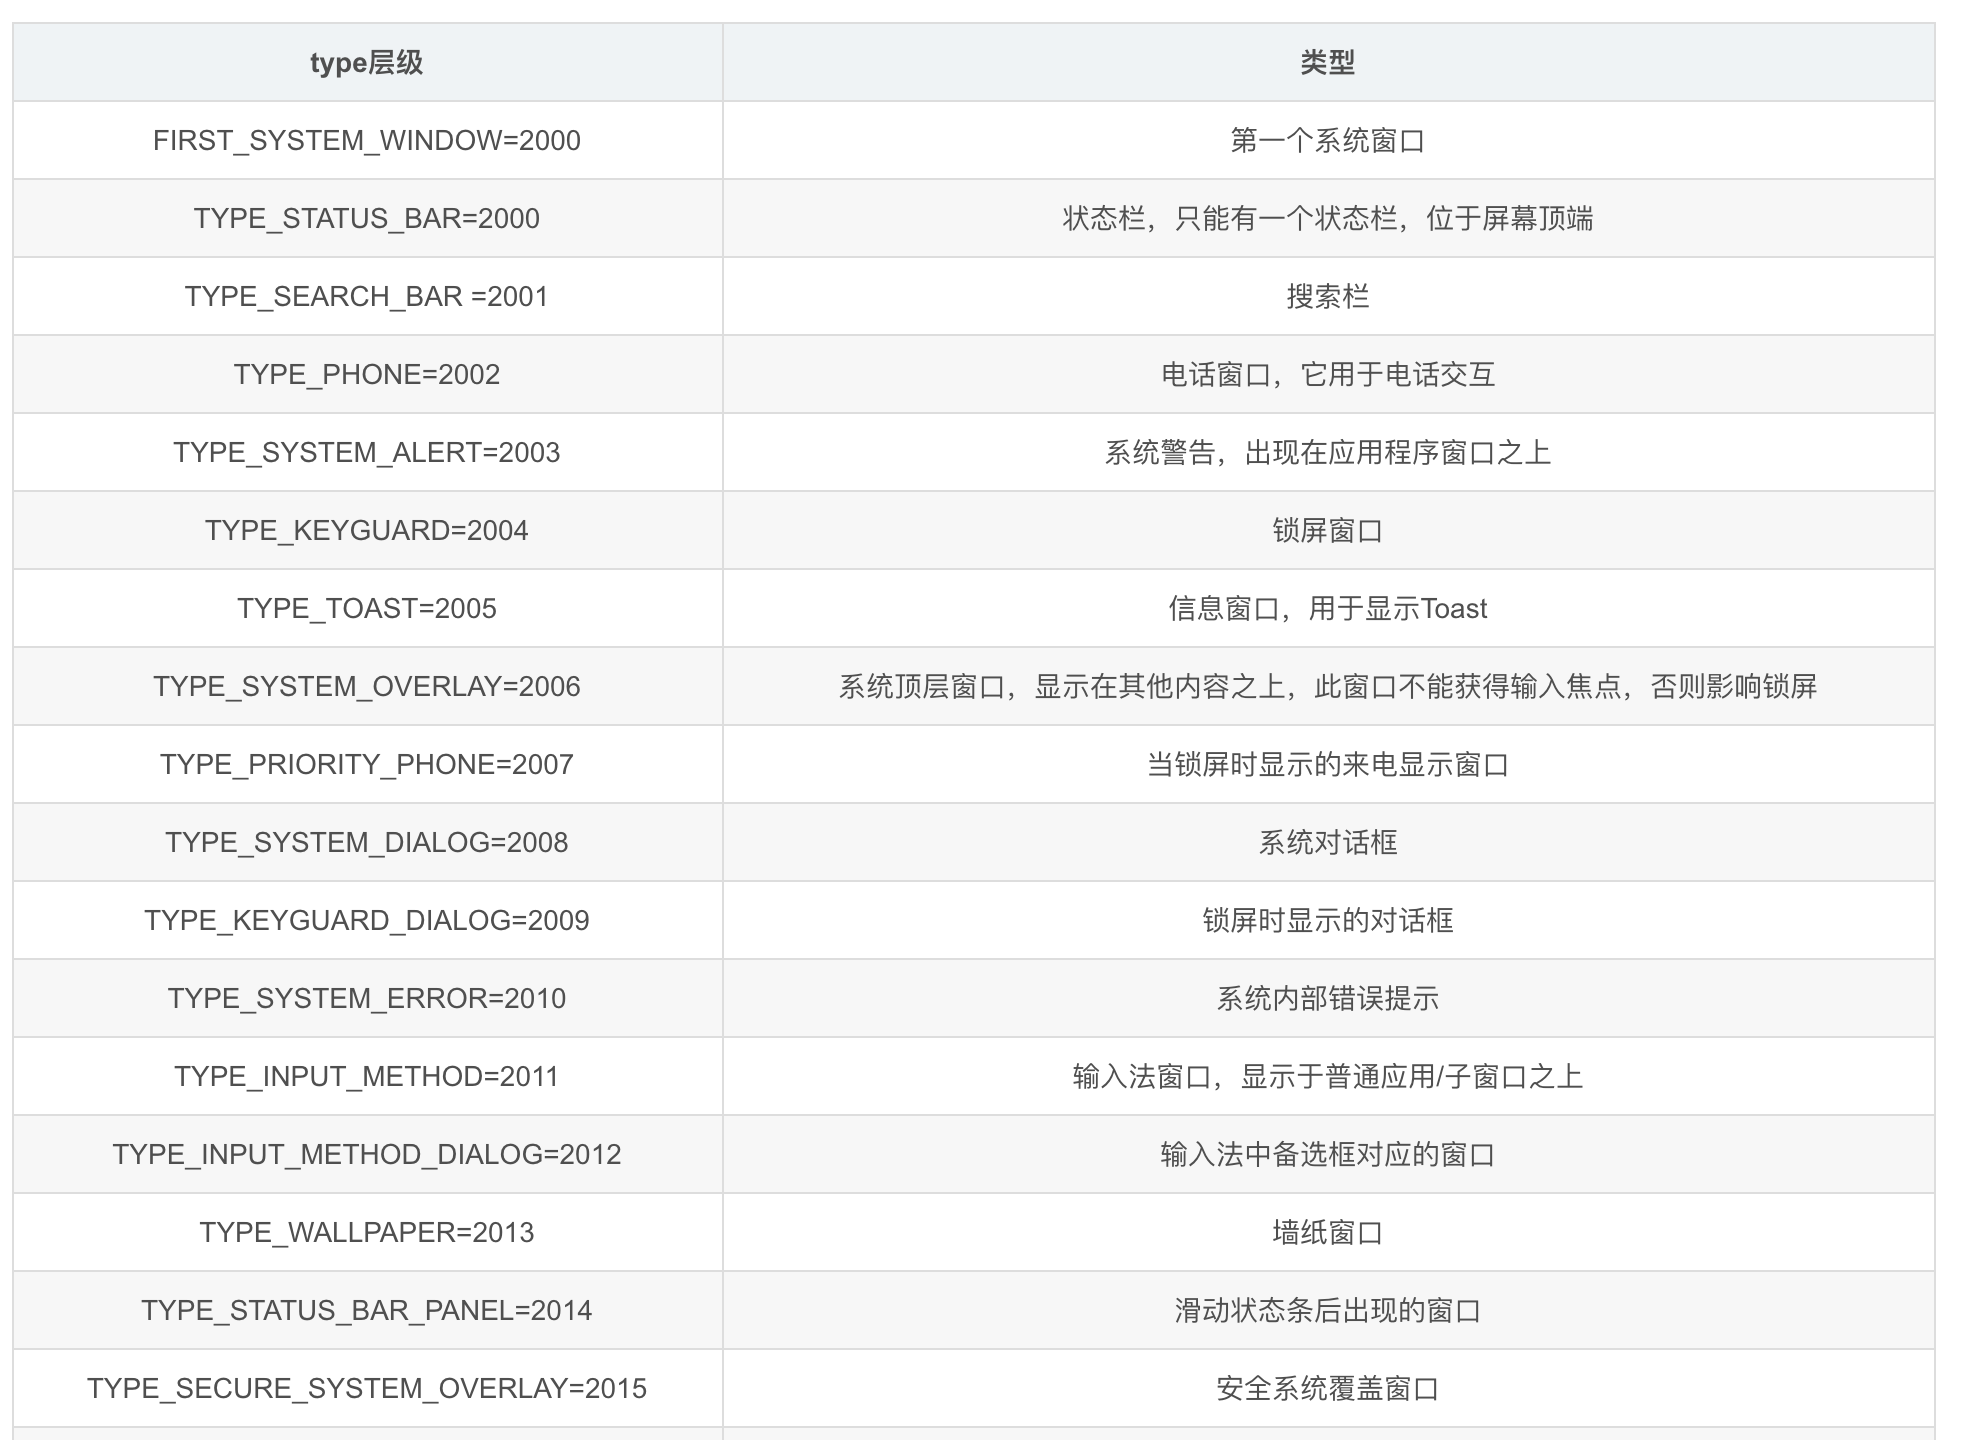Click the FIRST_SYSTEM_WINDOW=2000 cell
Screen dimensions: 1966x1440
click(x=366, y=141)
